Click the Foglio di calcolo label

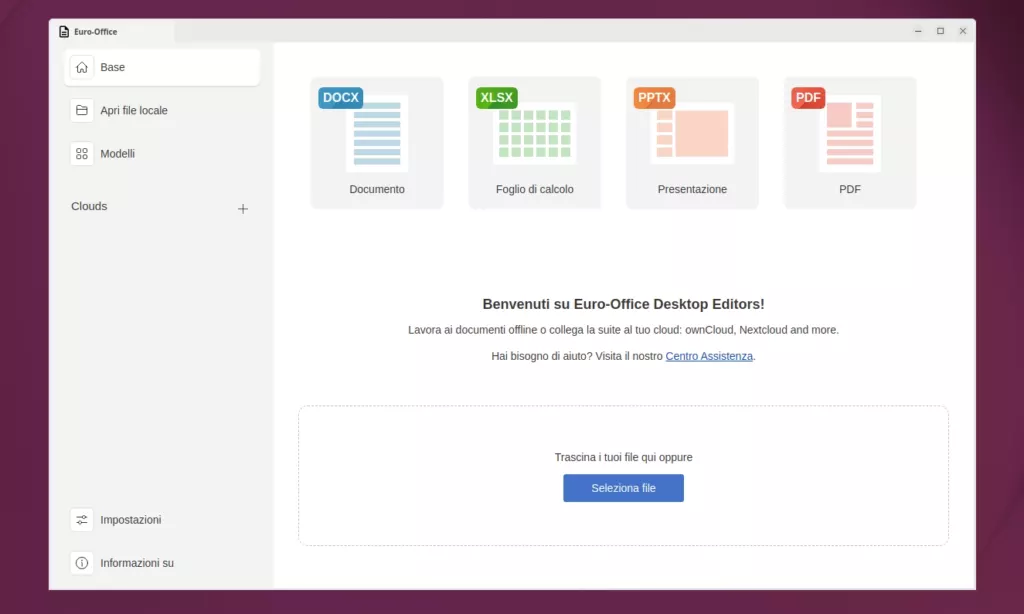point(535,189)
